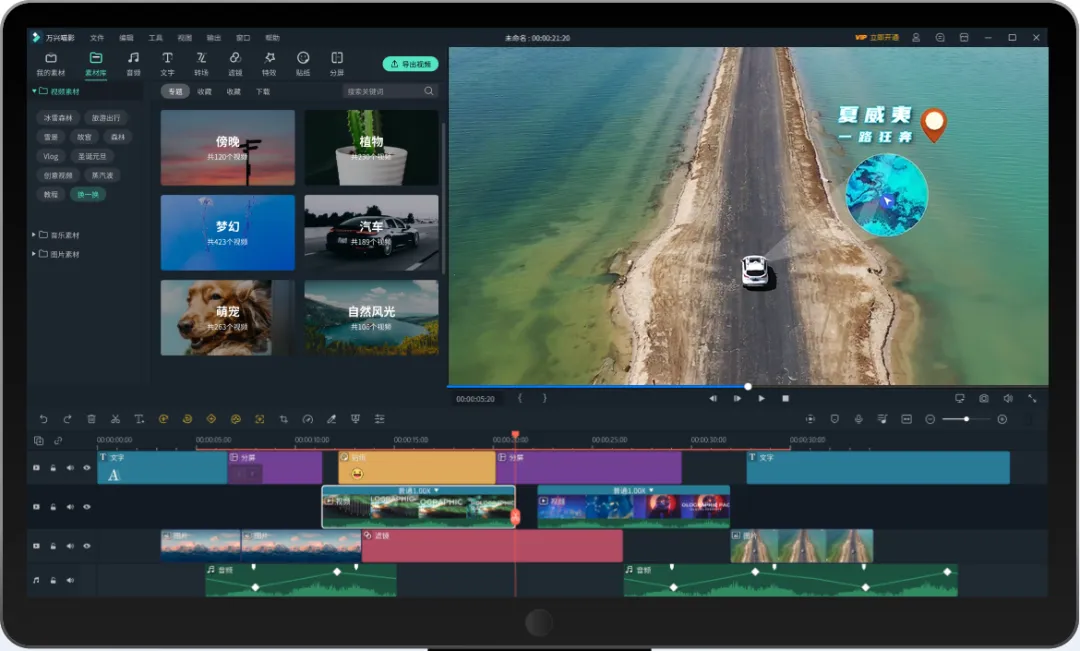Screen dimensions: 1080x651
Task: Click the trash delete icon above timeline
Action: [91, 419]
